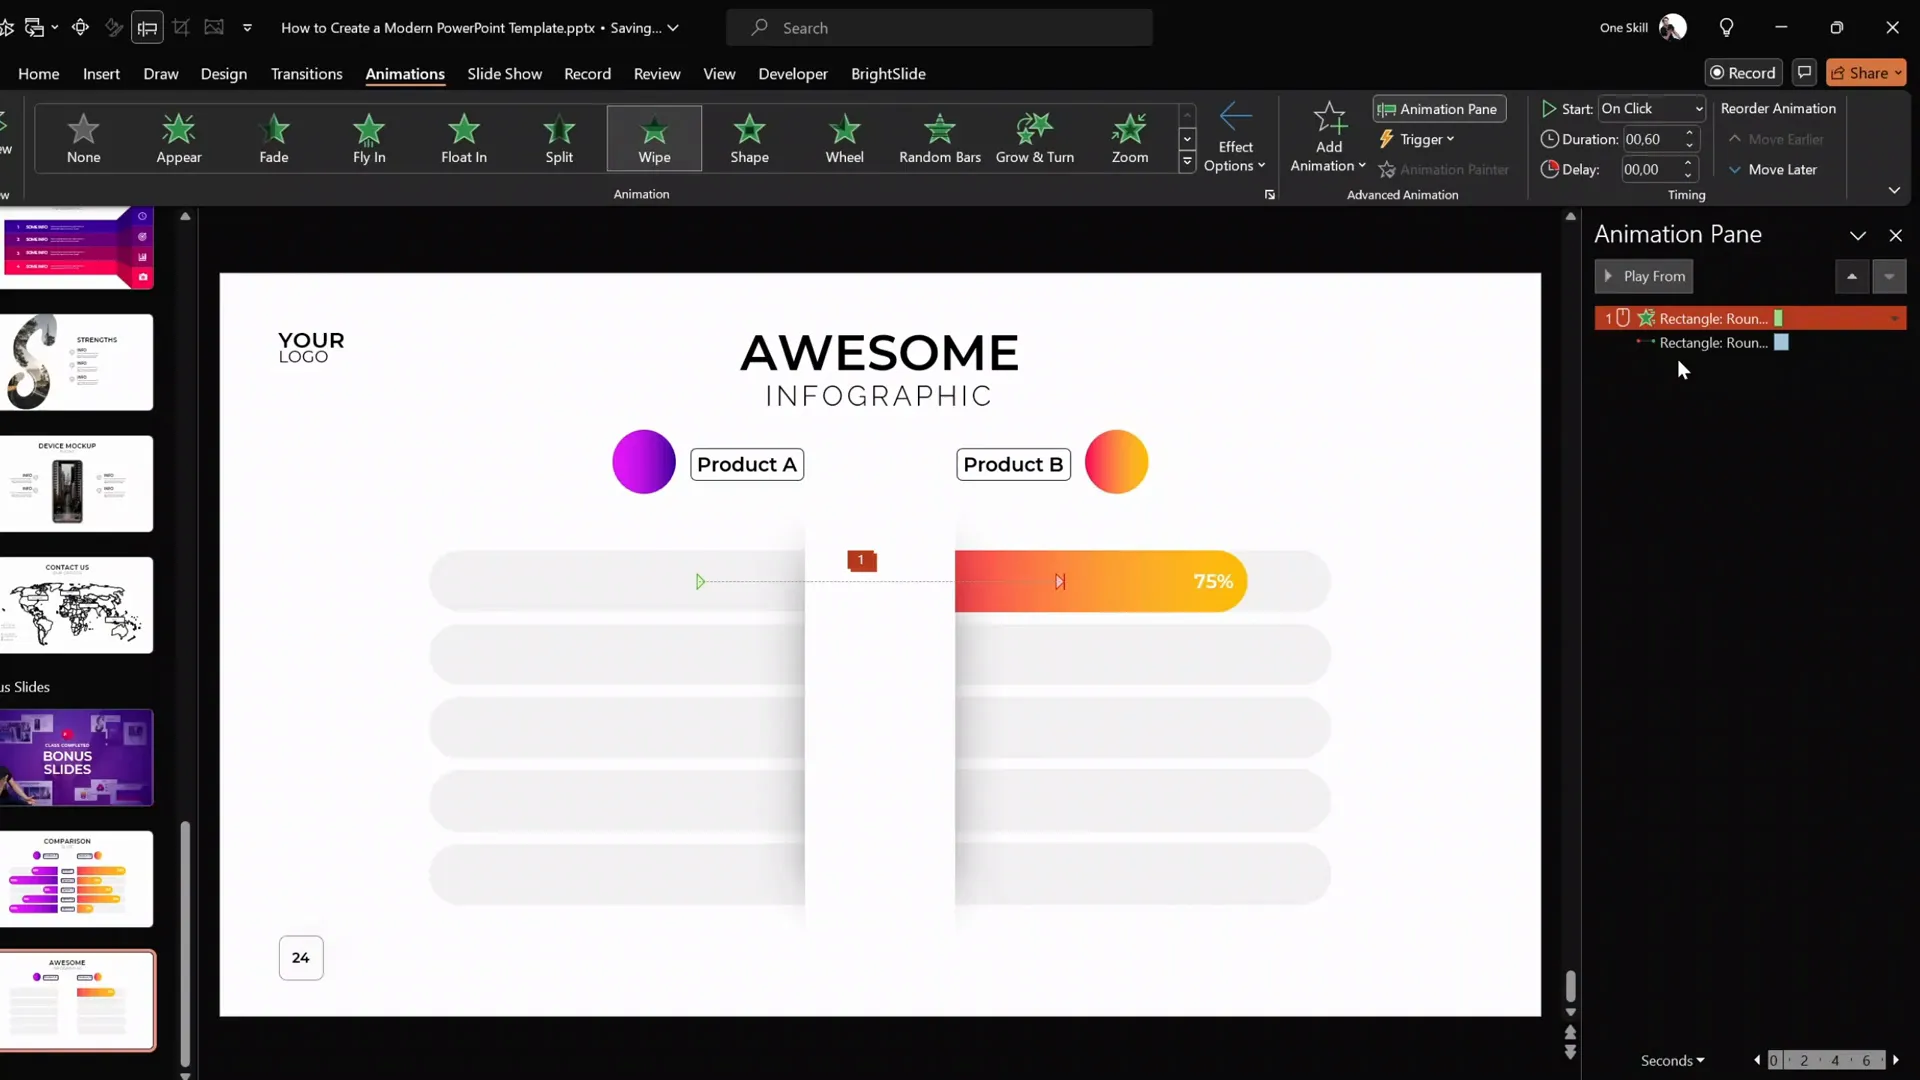
Task: Apply the Random Bars animation effect
Action: [940, 138]
